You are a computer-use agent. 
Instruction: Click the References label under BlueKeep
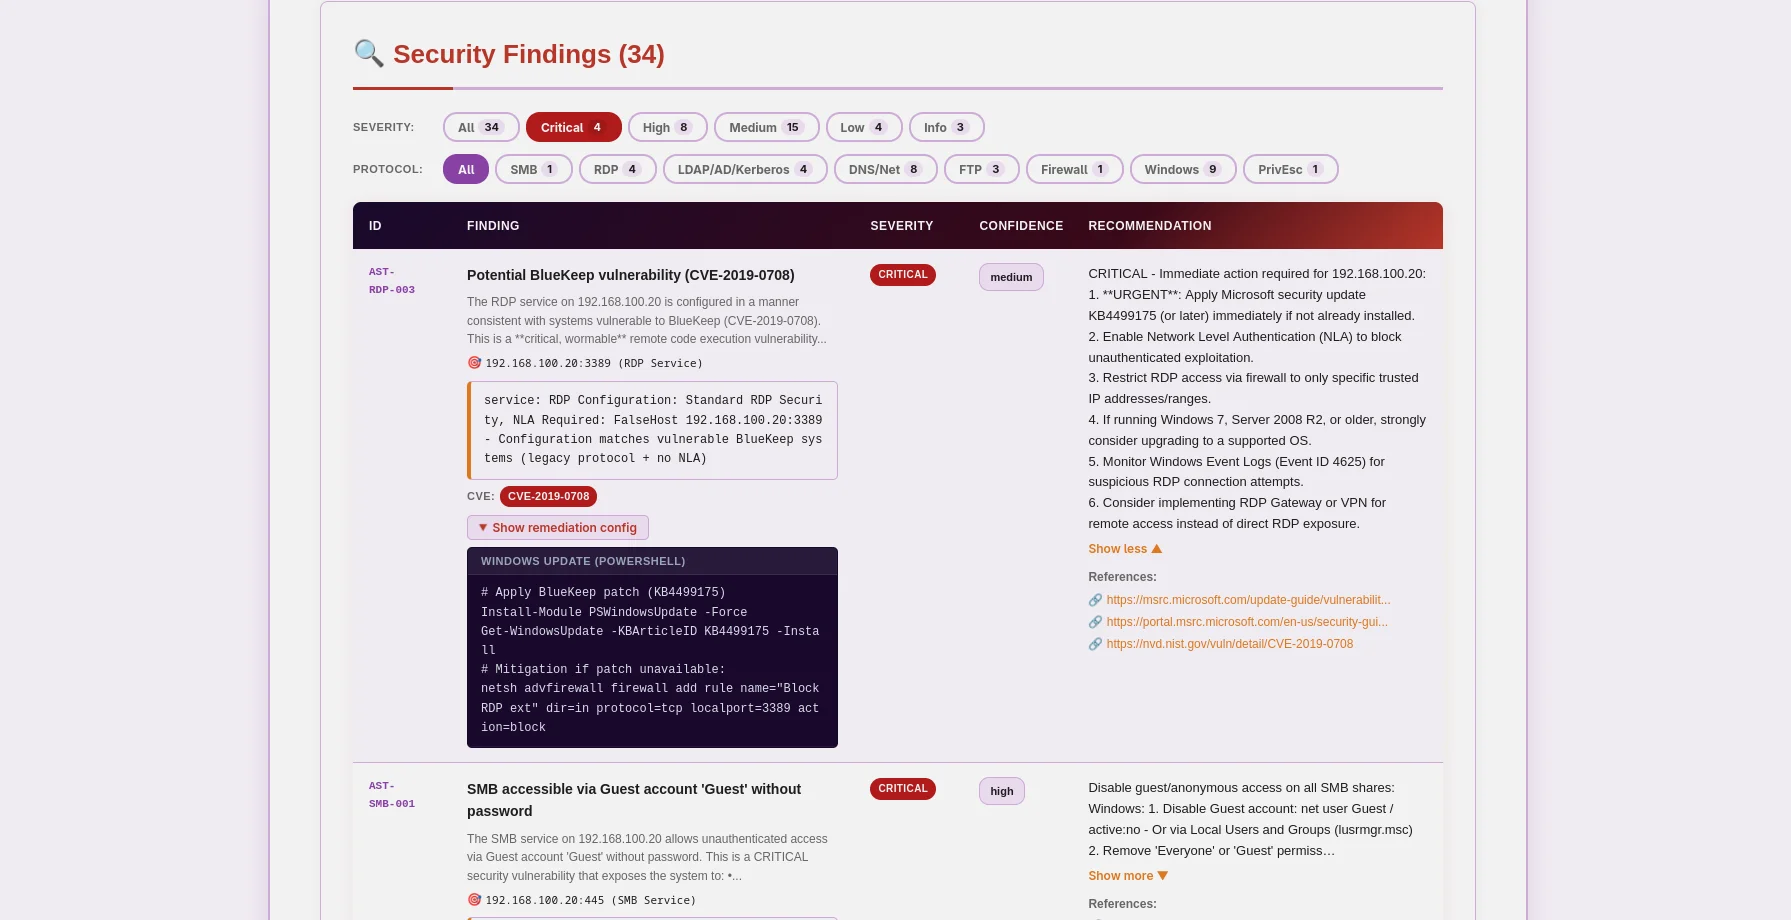(1122, 577)
